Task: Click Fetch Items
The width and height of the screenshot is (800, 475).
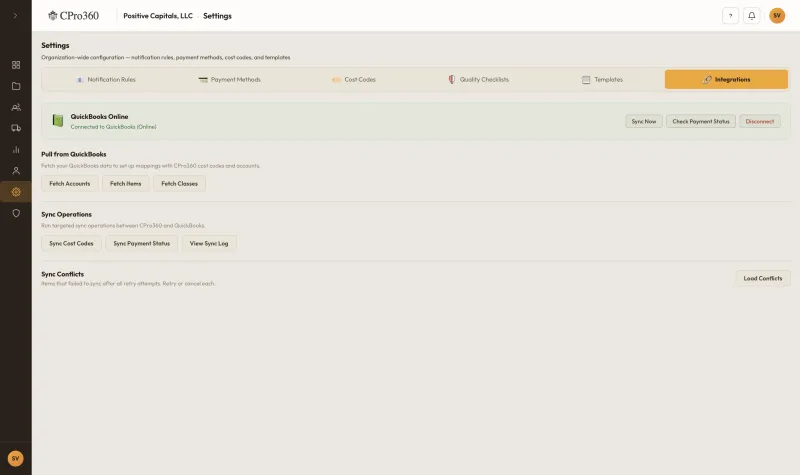Action: pyautogui.click(x=126, y=184)
